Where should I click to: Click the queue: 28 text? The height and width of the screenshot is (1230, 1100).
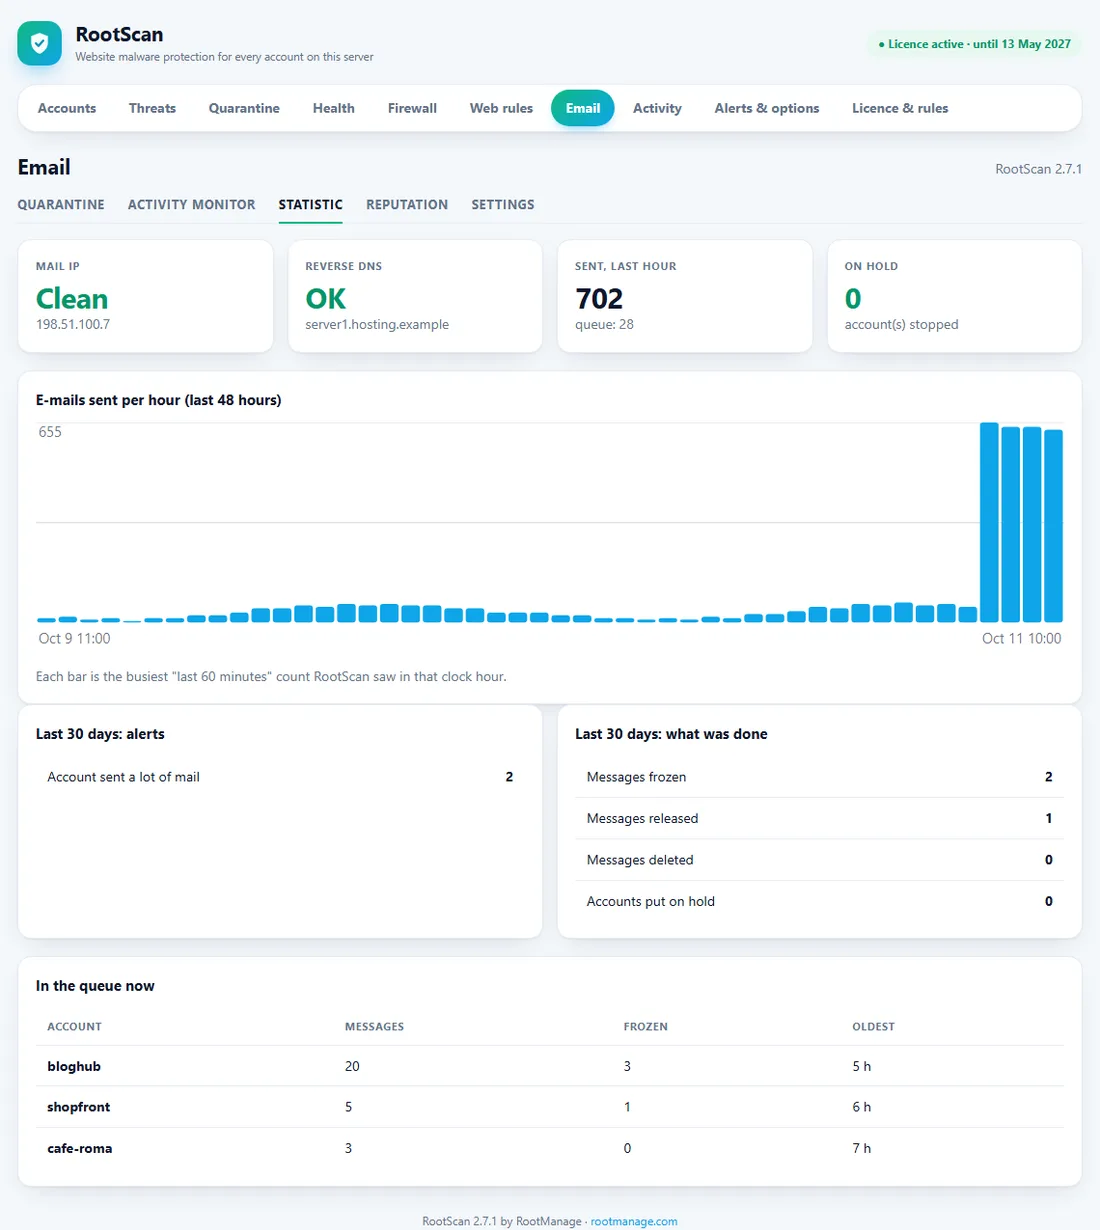[604, 324]
